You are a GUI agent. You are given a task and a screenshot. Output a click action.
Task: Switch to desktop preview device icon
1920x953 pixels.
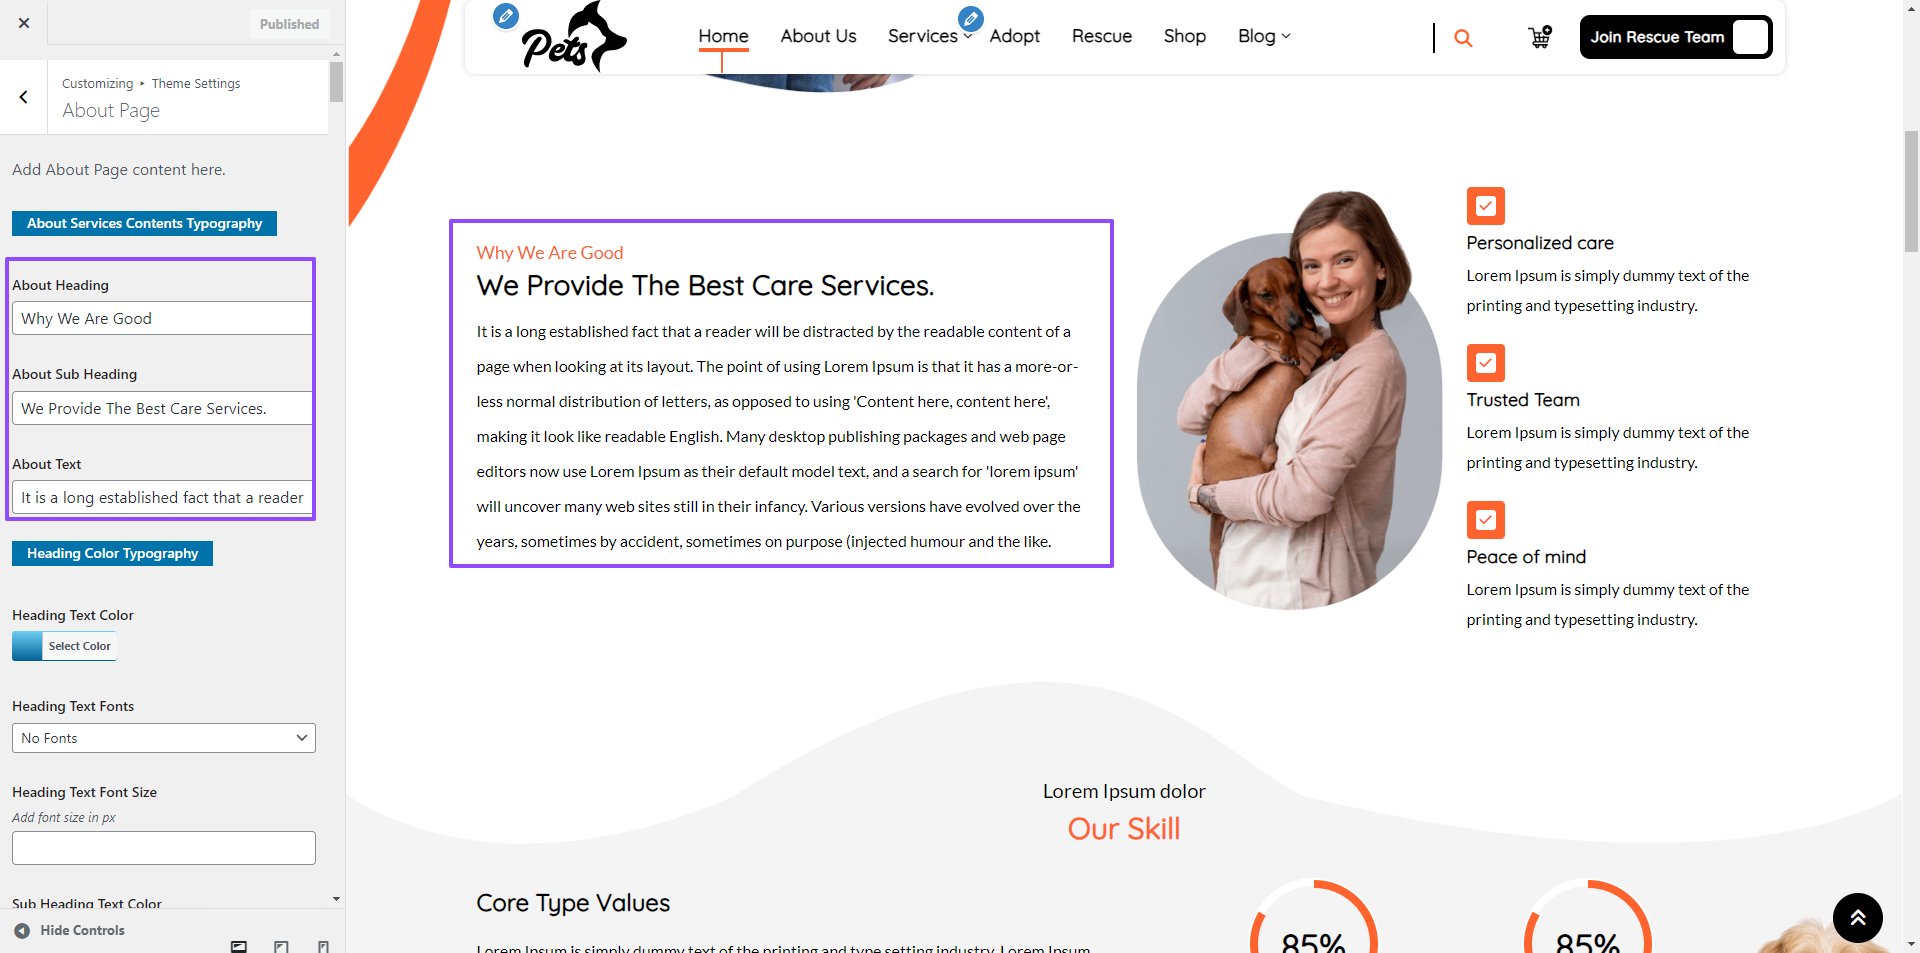[239, 946]
